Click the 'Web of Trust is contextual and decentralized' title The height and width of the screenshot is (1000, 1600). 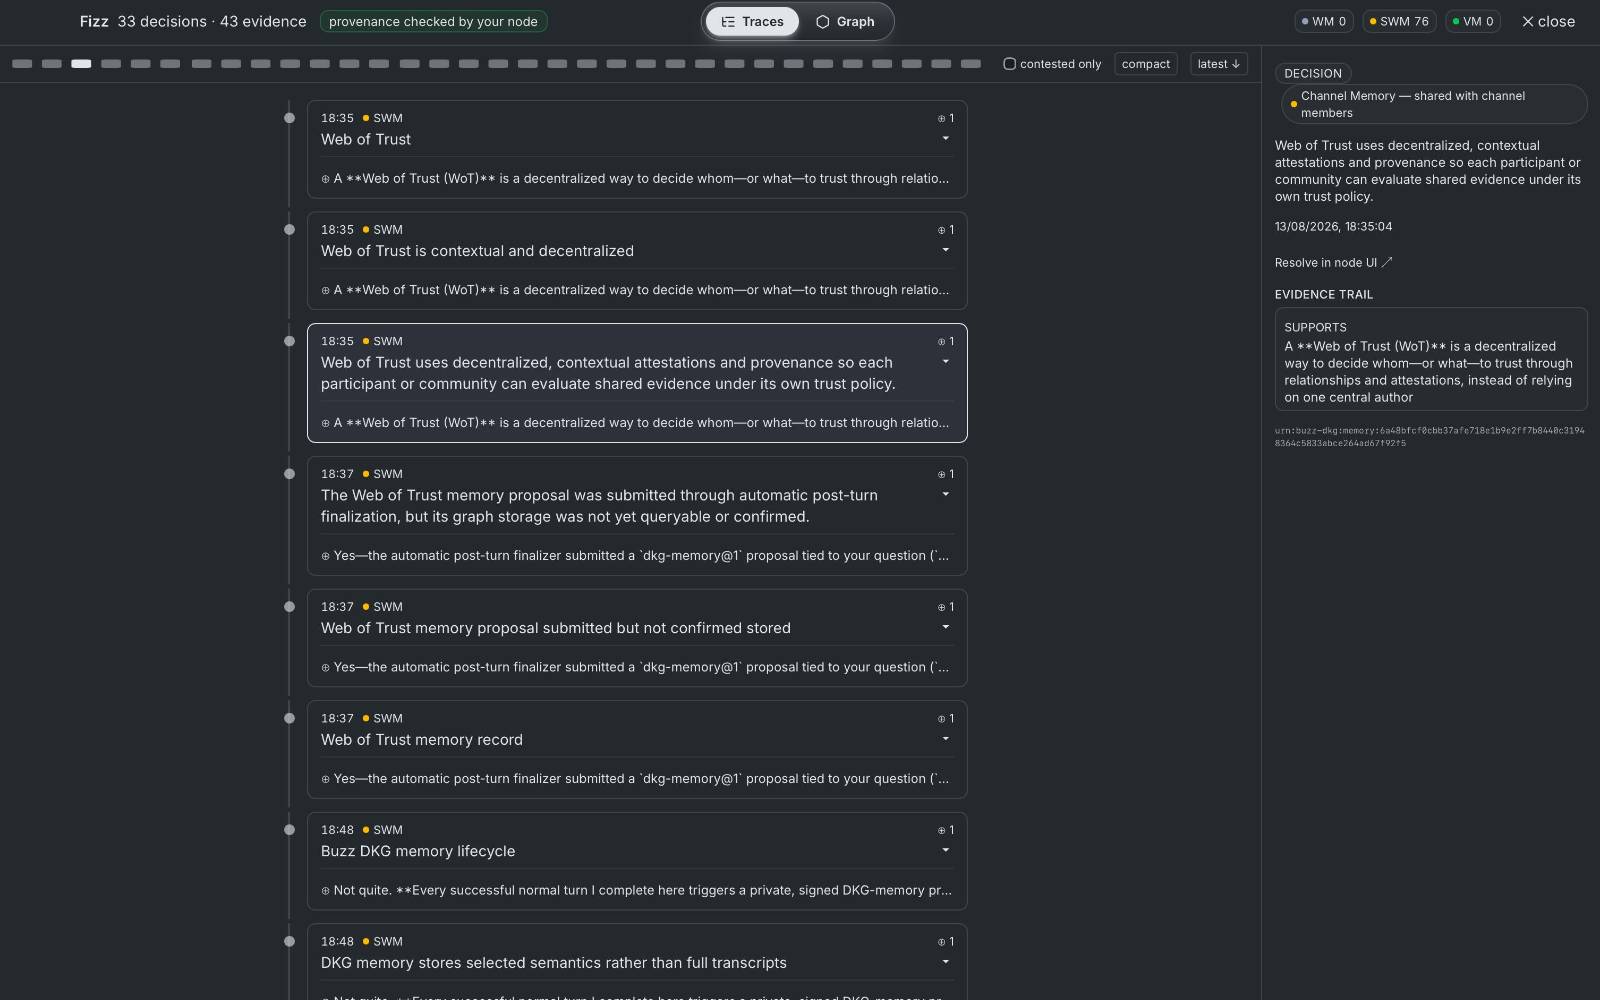(x=477, y=251)
